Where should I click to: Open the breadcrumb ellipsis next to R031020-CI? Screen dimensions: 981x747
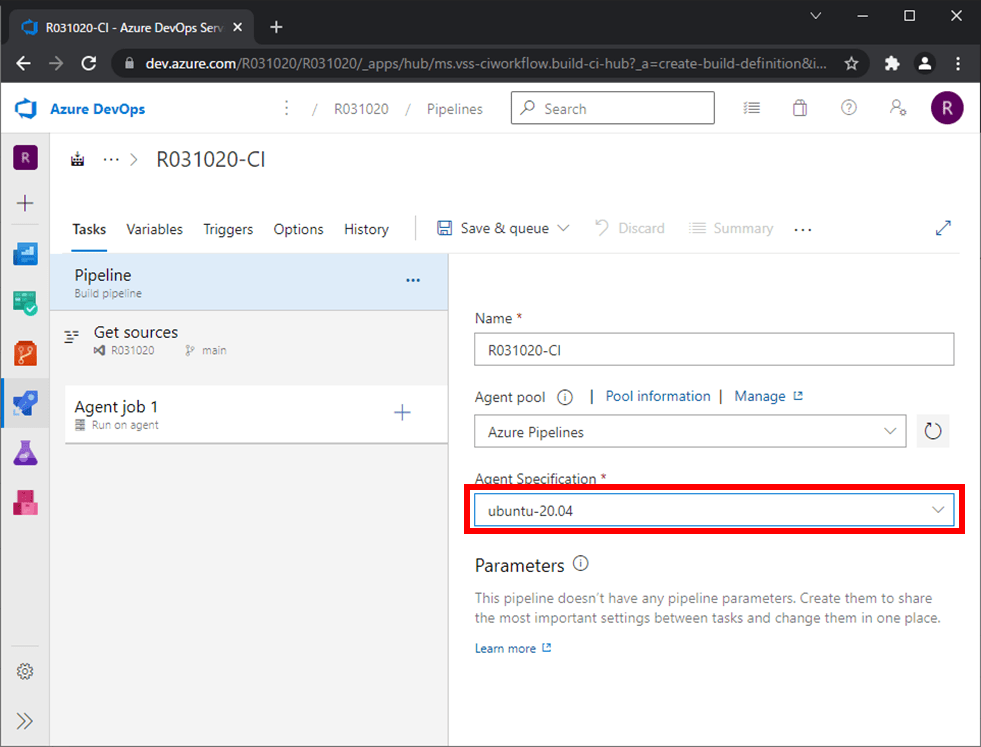[x=111, y=160]
